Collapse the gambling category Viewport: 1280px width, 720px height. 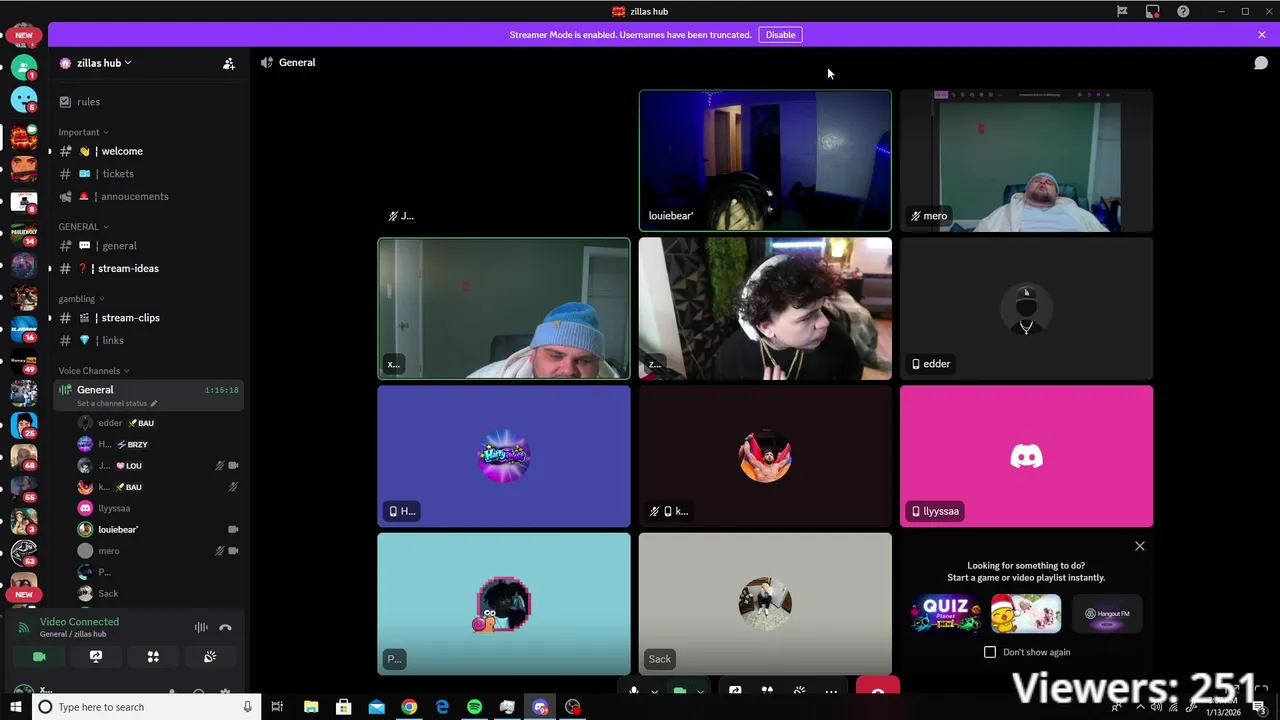pos(82,299)
